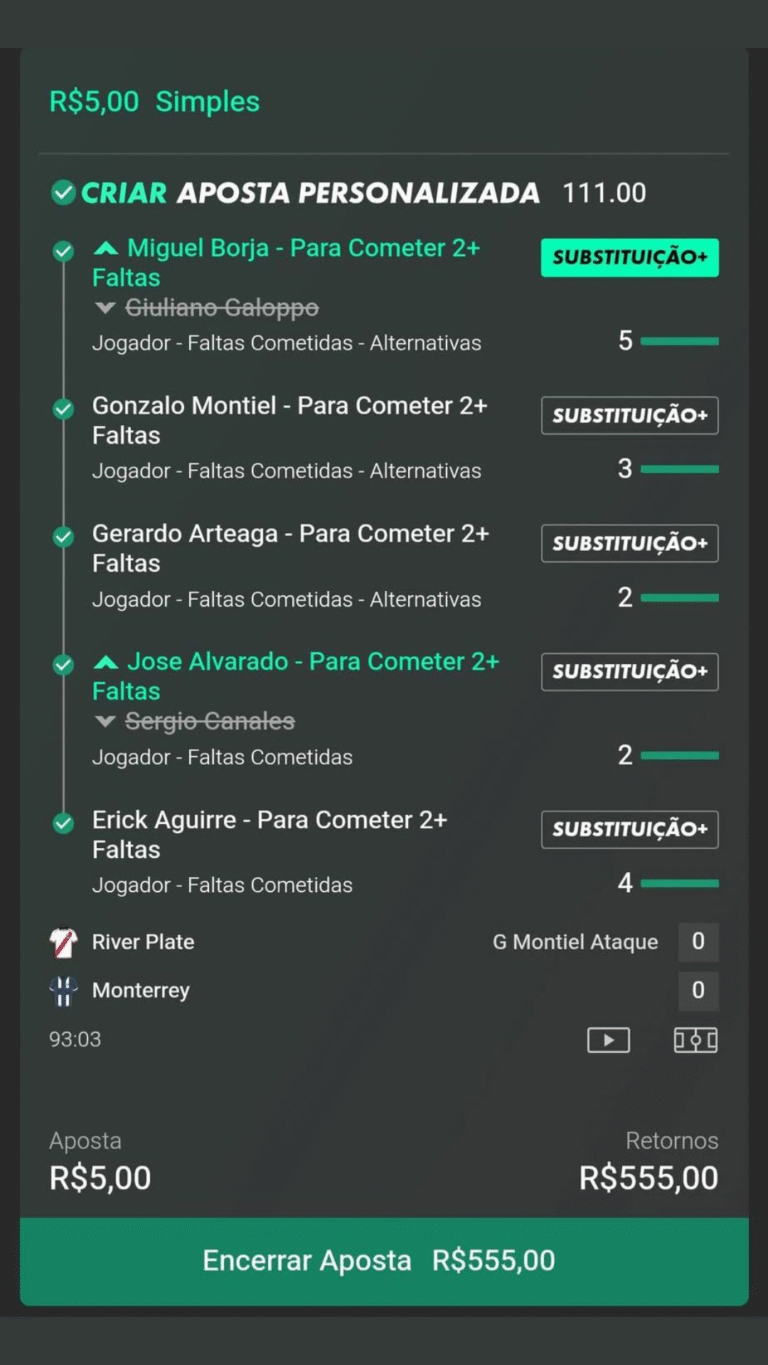Click the check icon next to Gonzalo Montiel
Screen dimensions: 768x1365
tap(63, 408)
